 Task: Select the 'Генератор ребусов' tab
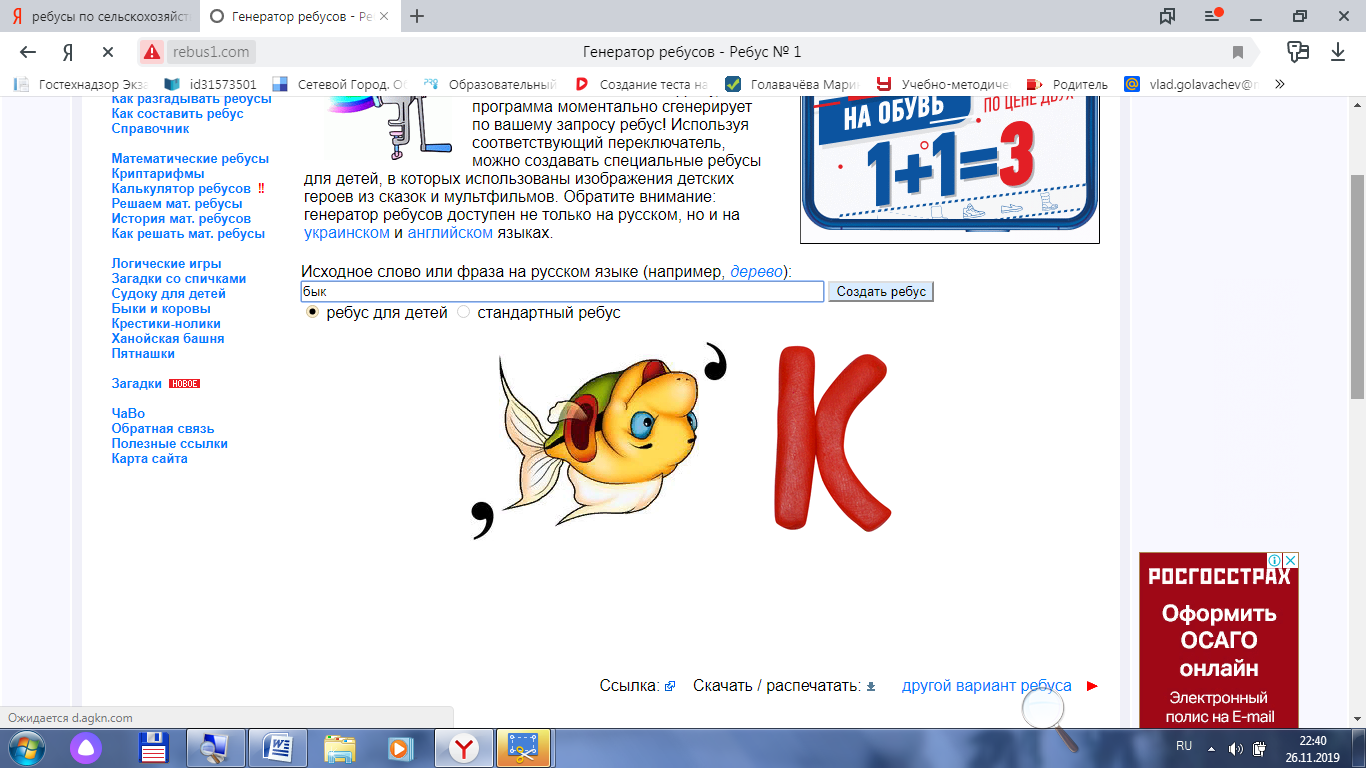click(x=300, y=16)
